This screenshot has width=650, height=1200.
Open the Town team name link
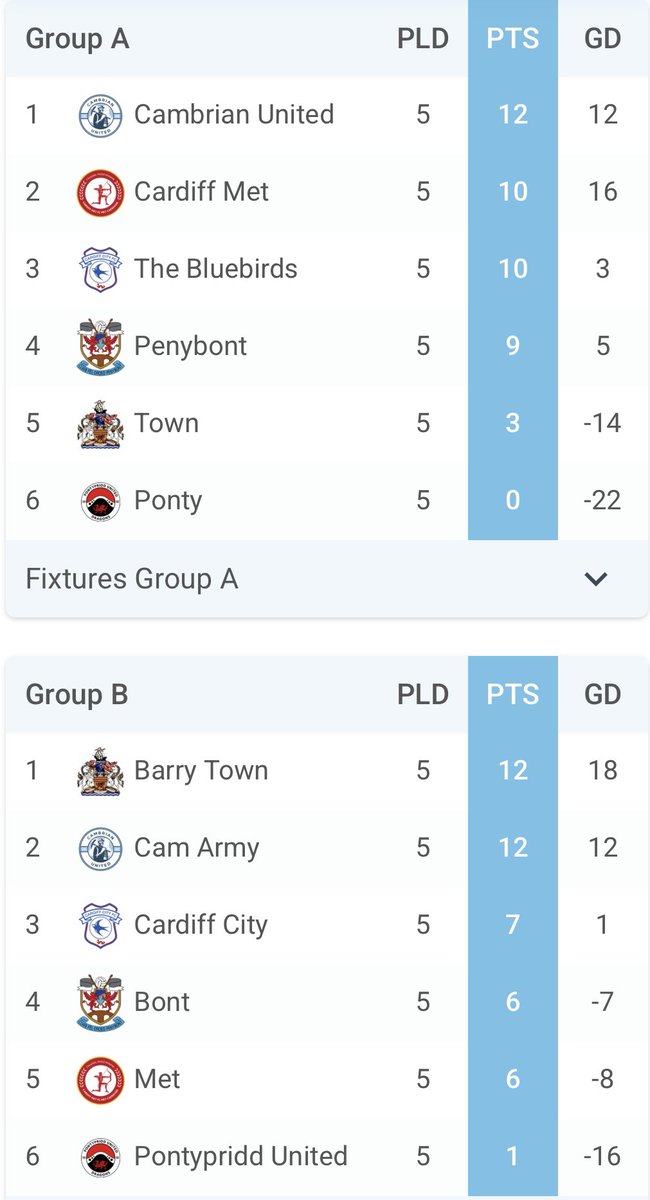(166, 423)
